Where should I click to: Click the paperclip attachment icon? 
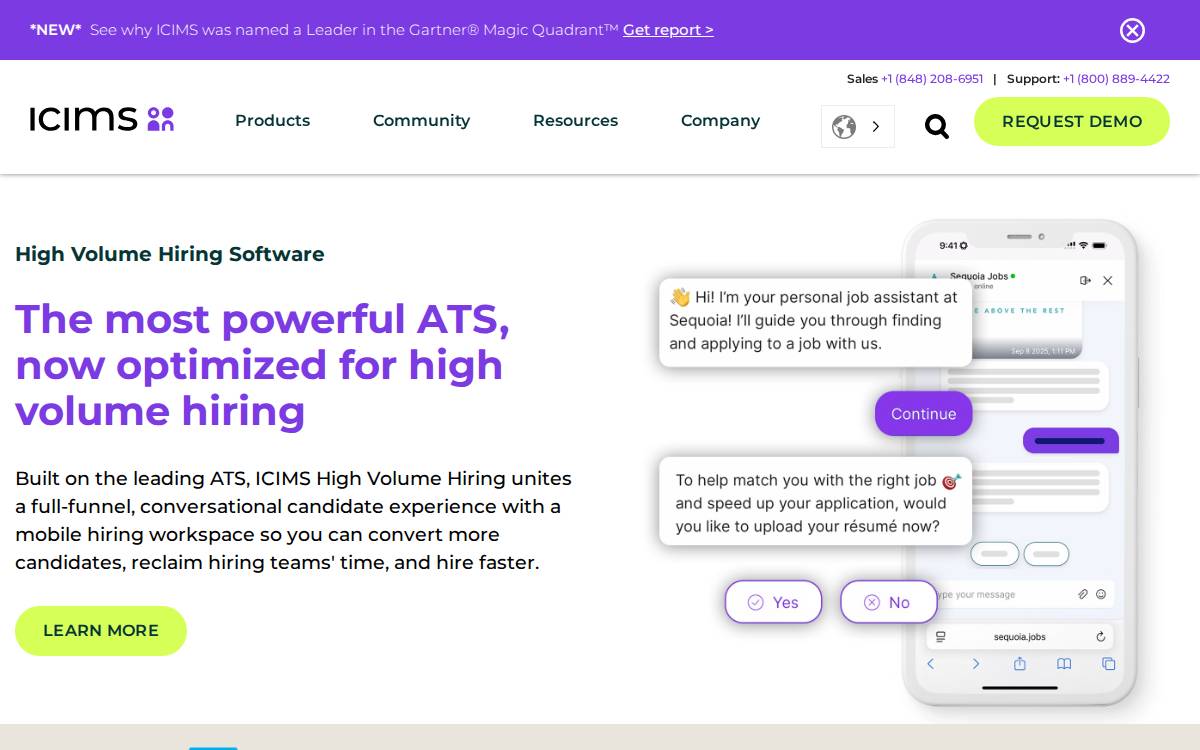(1083, 594)
